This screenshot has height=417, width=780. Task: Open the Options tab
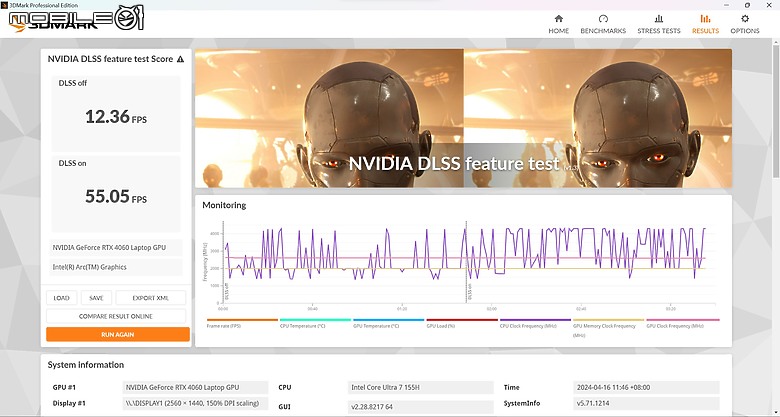[745, 24]
